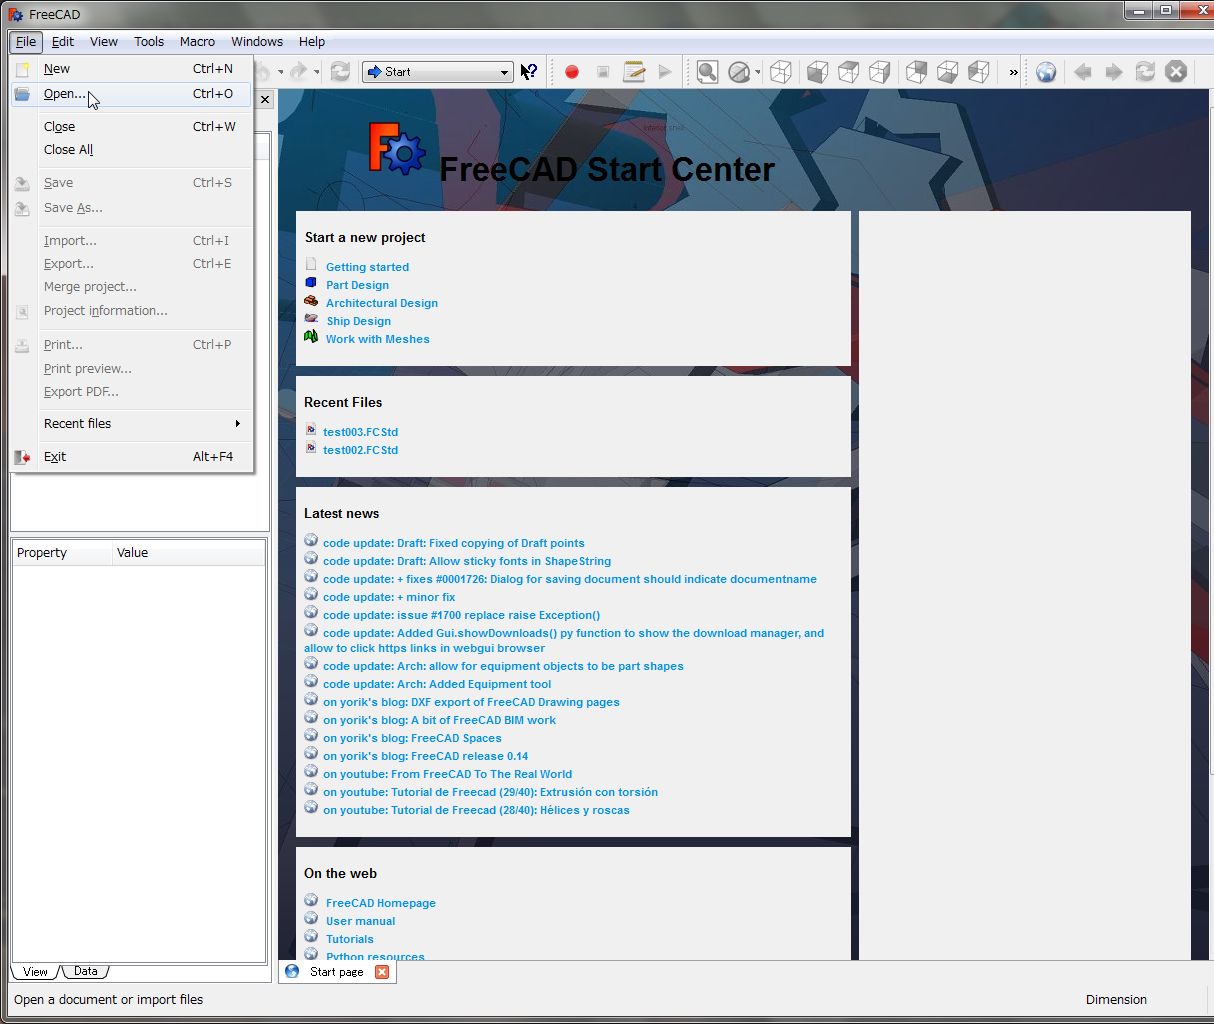Switch to the Data tab
Viewport: 1214px width, 1024px height.
pos(86,971)
